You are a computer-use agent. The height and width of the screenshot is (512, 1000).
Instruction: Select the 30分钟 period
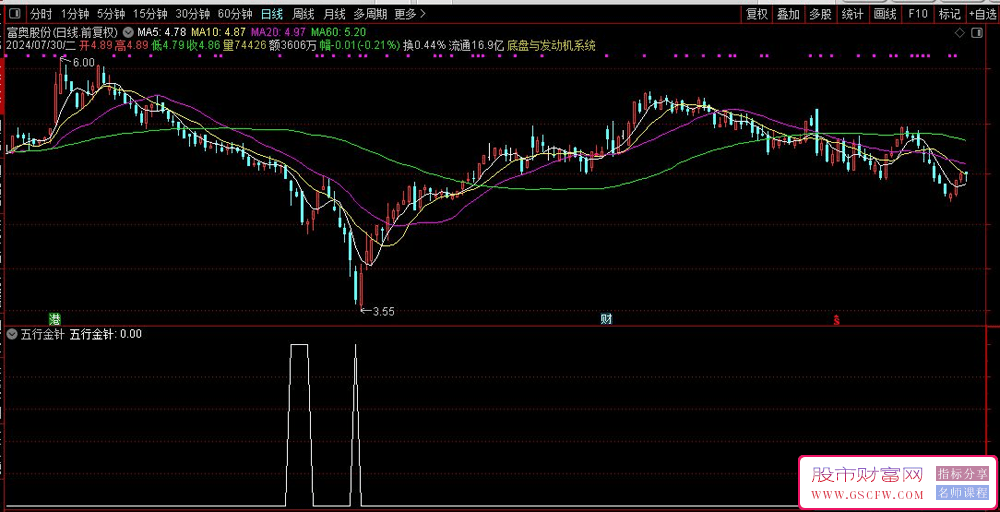click(192, 13)
